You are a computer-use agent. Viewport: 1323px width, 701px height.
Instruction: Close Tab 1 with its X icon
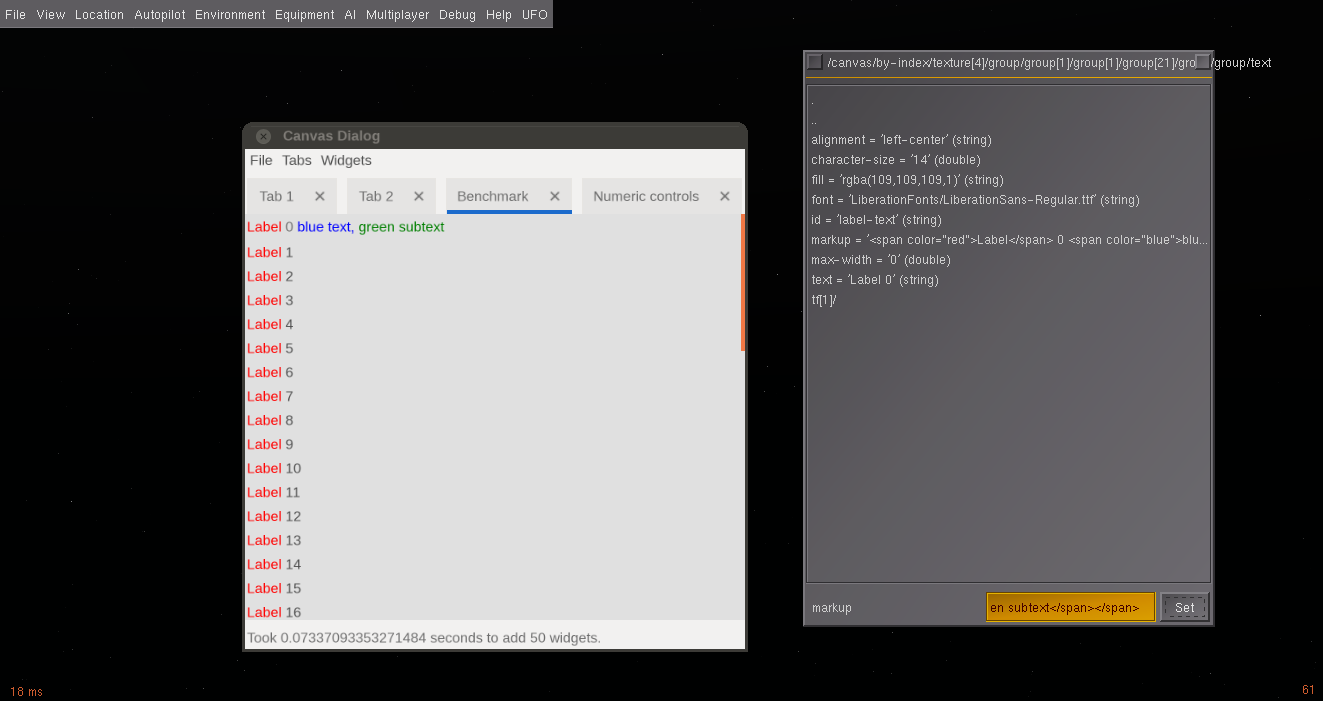[320, 197]
